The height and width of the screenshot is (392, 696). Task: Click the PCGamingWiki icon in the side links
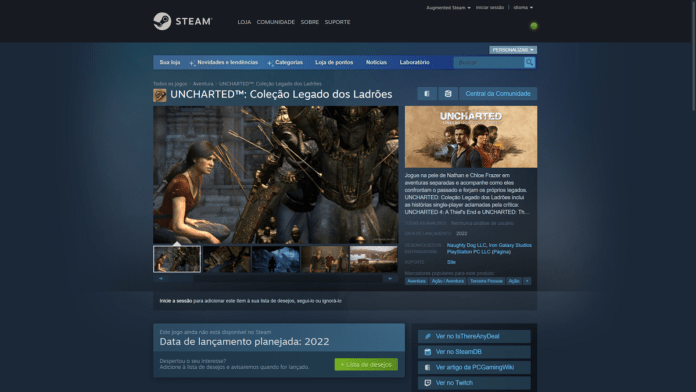(x=427, y=367)
